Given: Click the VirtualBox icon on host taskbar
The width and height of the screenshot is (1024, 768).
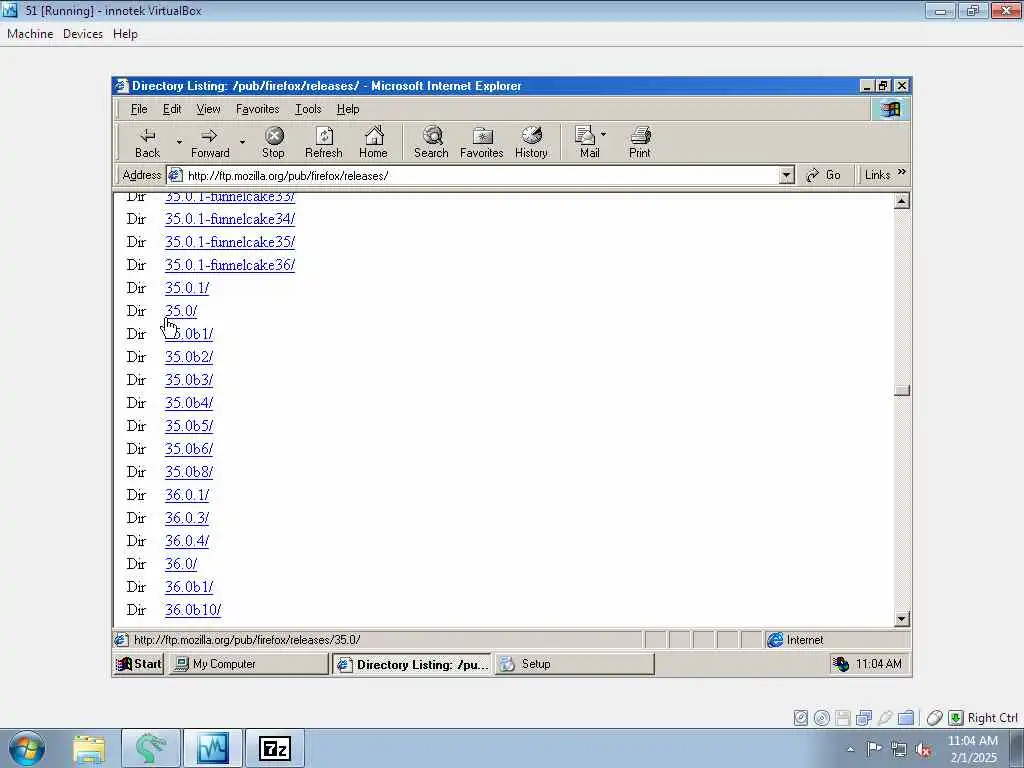Looking at the screenshot, I should click(213, 749).
